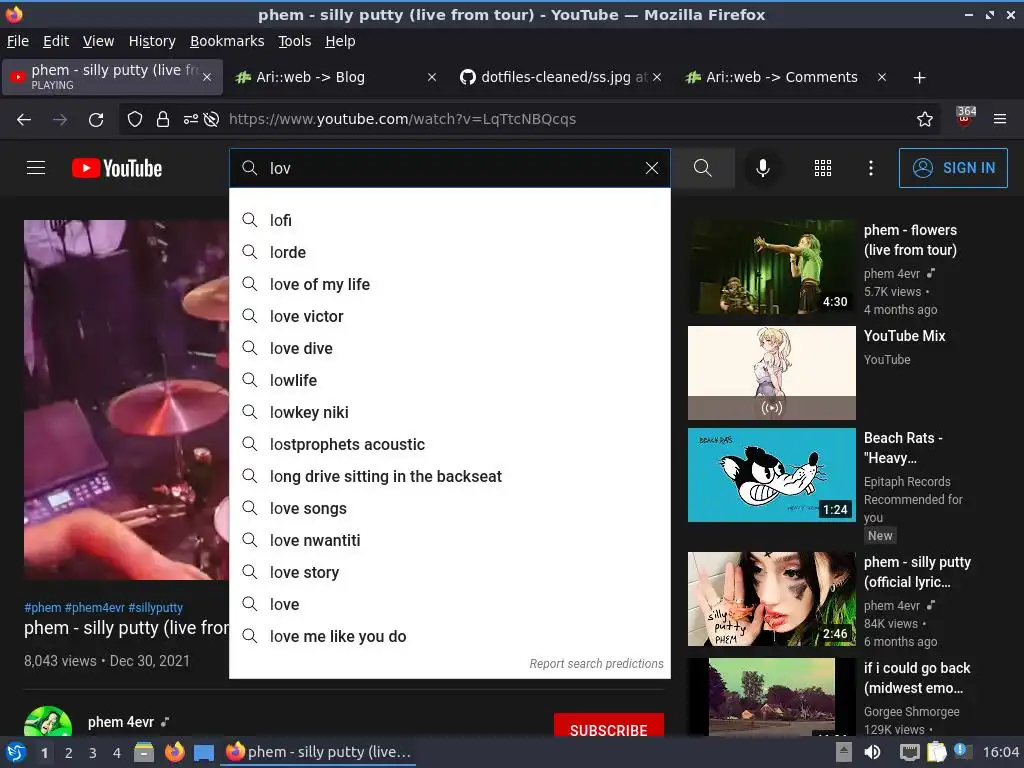
Task: Open the View menu
Action: point(99,41)
